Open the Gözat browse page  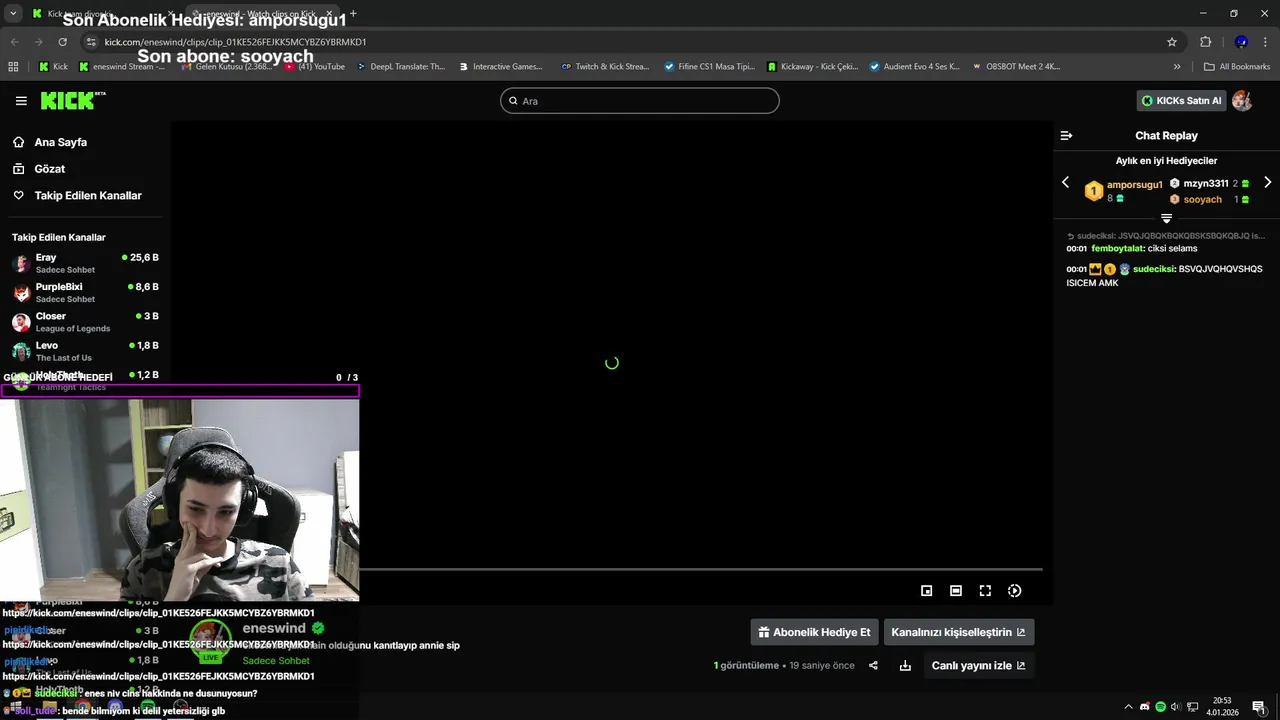click(49, 169)
